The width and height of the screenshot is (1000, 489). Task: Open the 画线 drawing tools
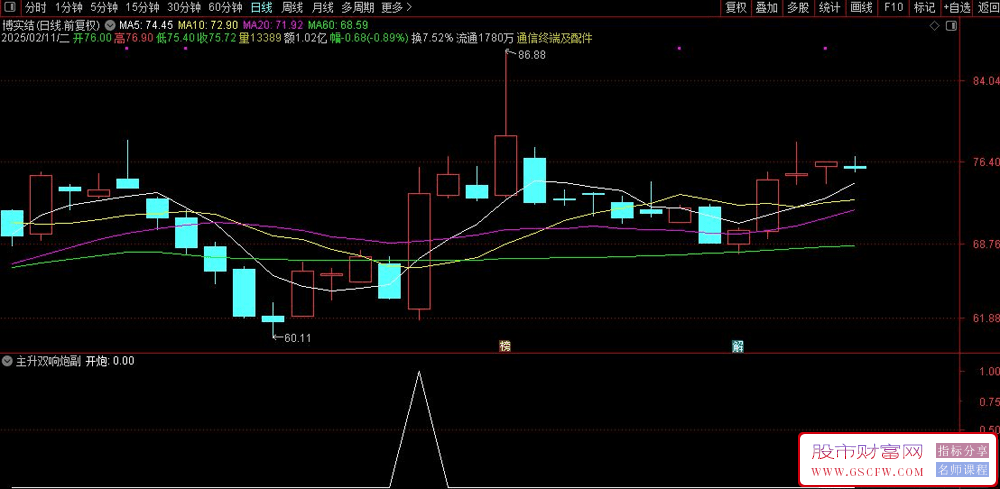click(860, 7)
